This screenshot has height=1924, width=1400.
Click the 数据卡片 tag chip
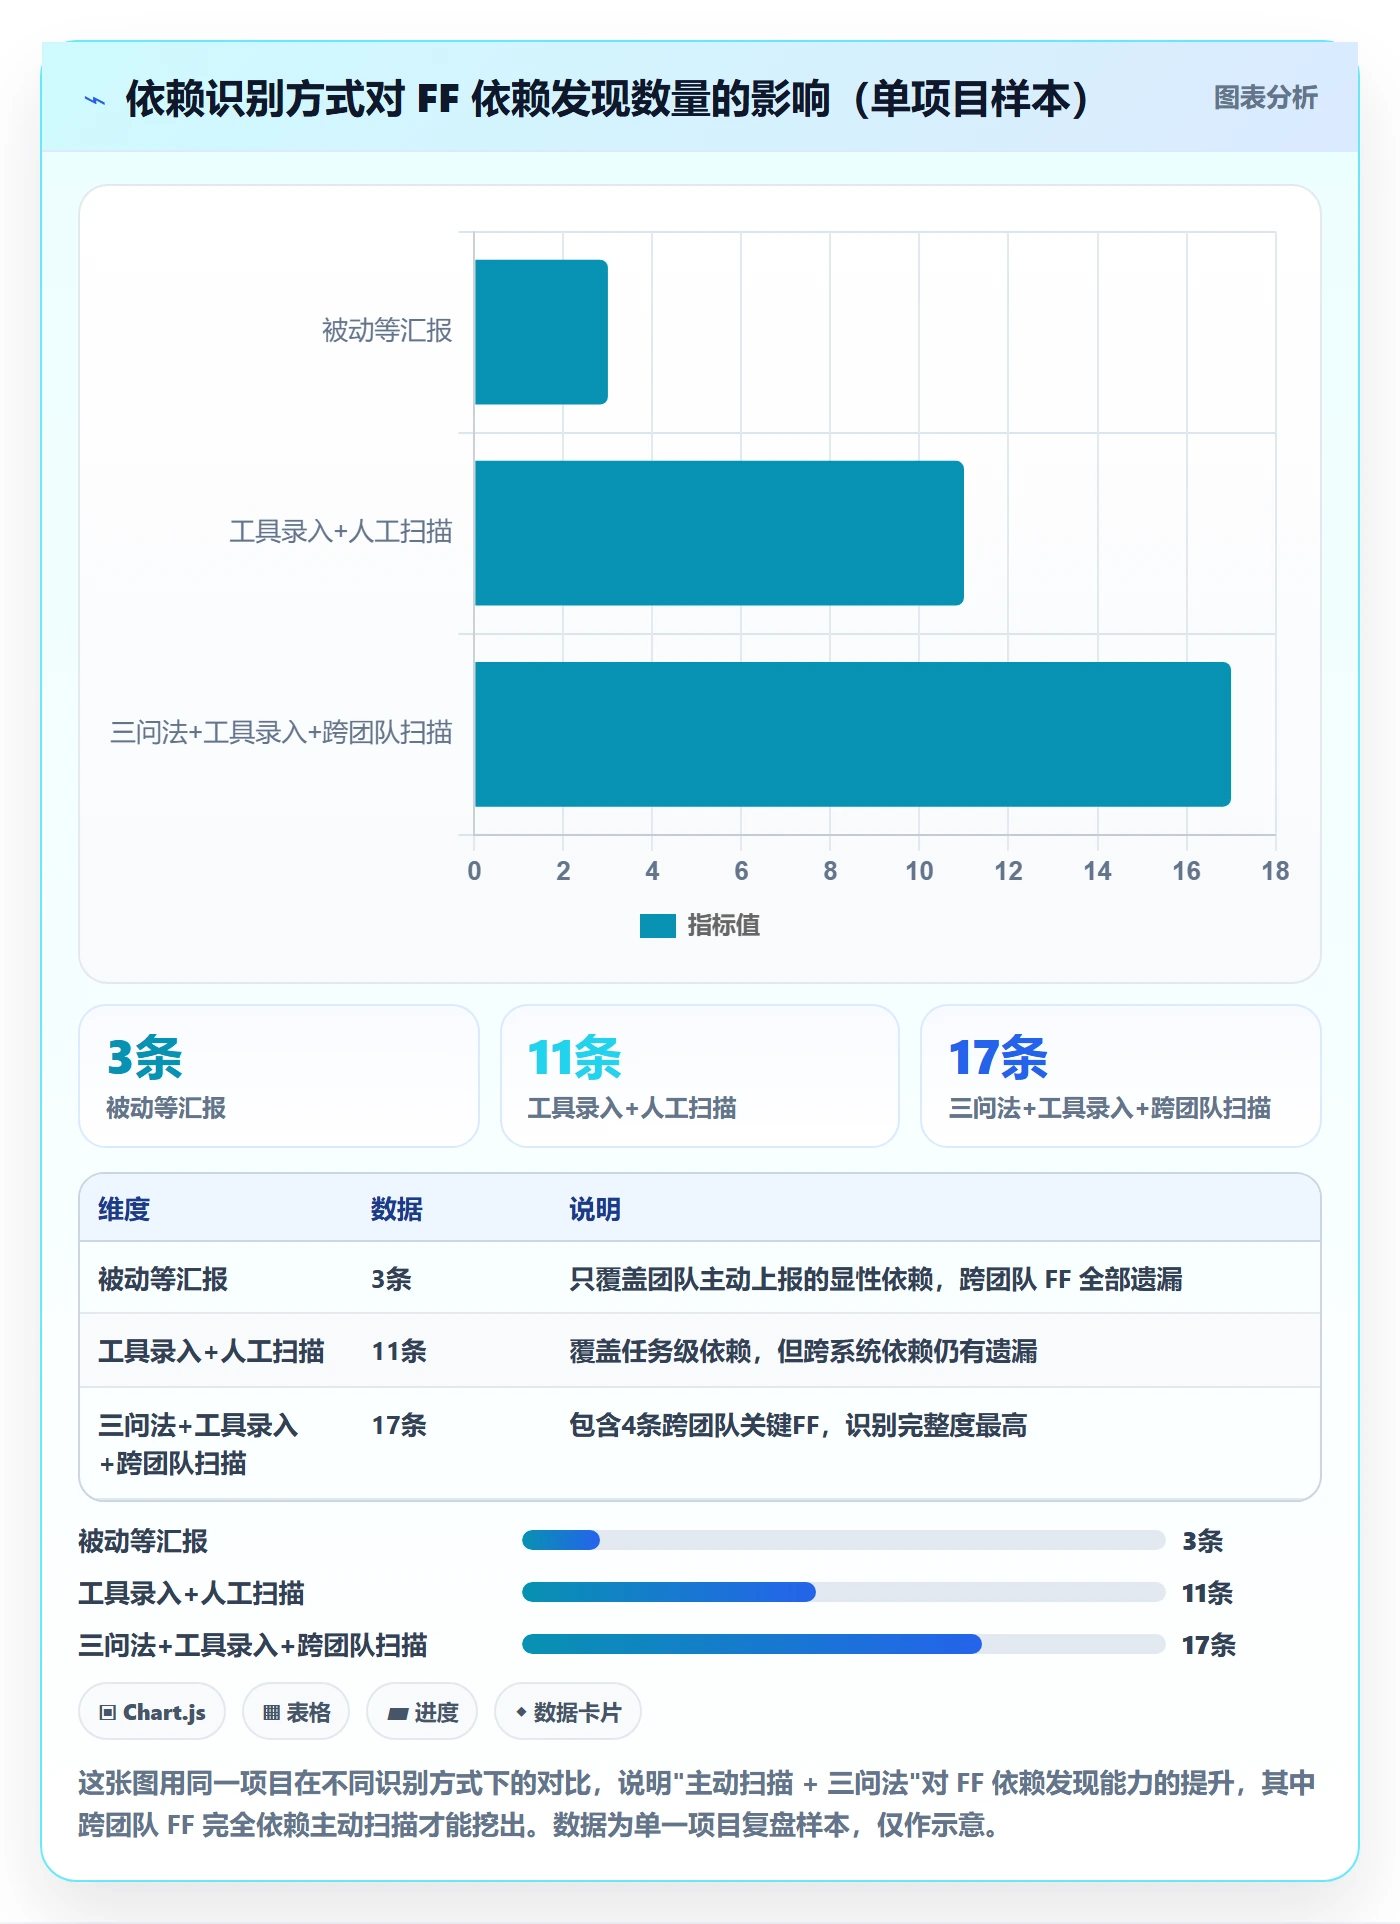coord(568,1712)
